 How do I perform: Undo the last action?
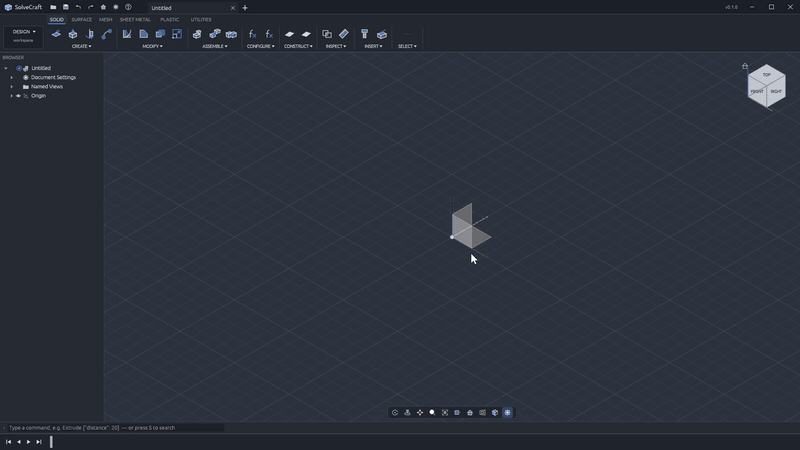[x=78, y=7]
